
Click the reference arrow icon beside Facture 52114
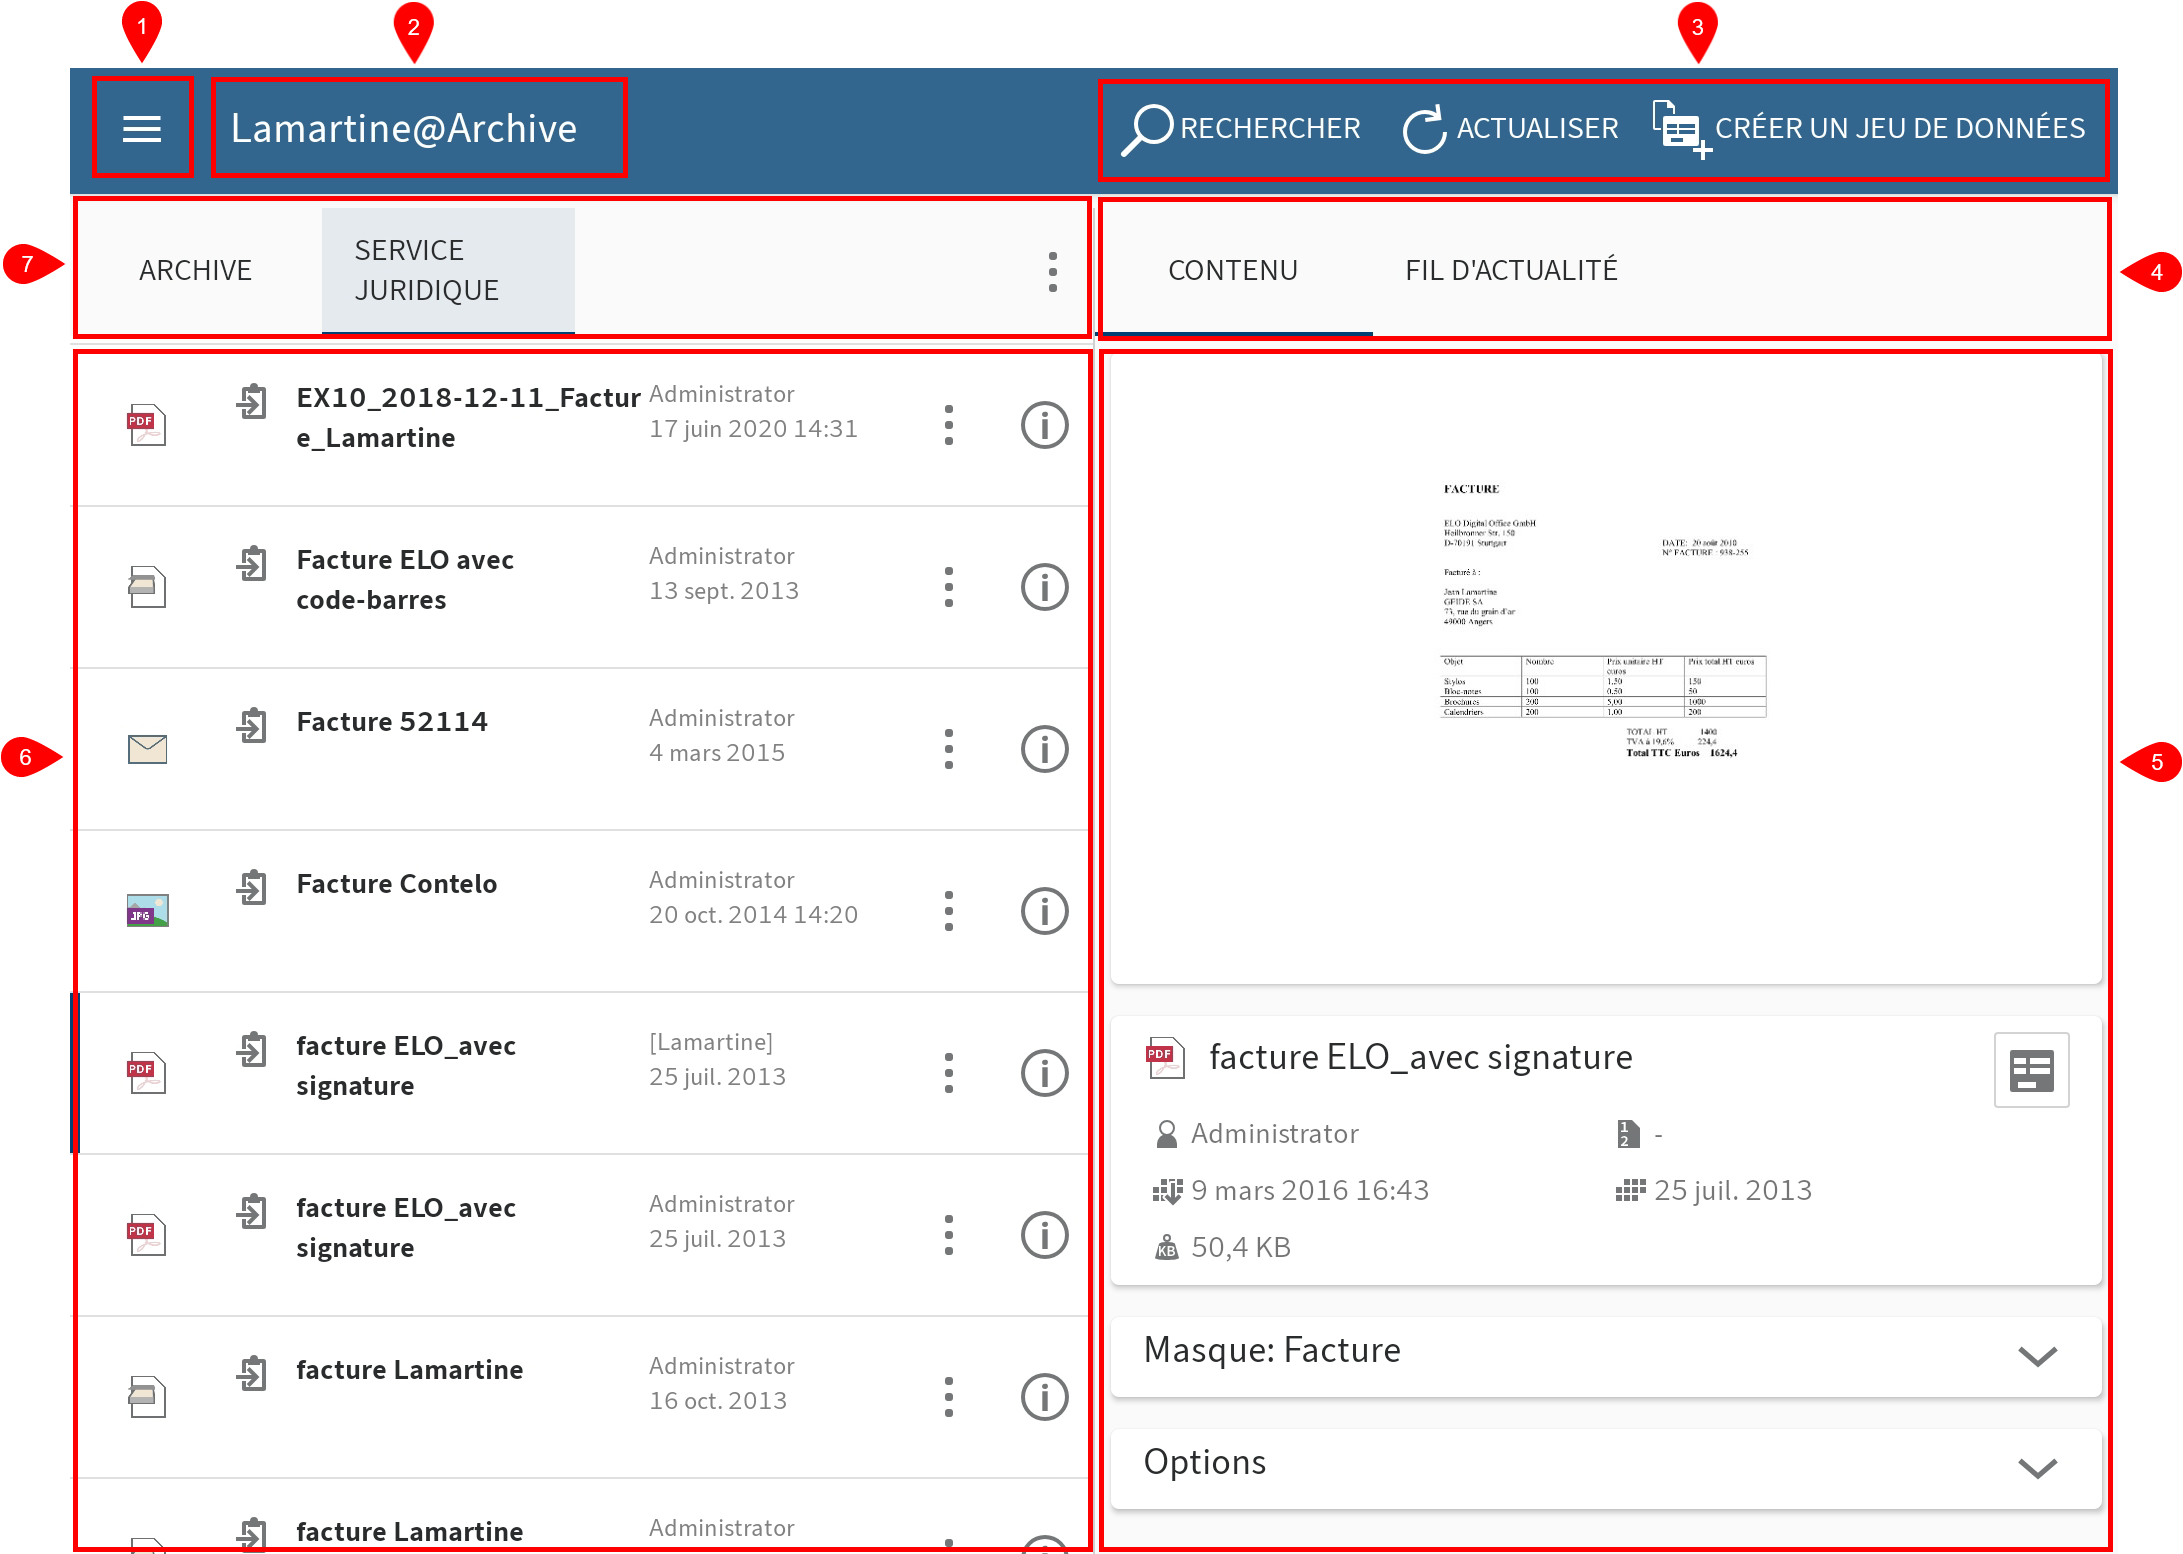click(252, 725)
